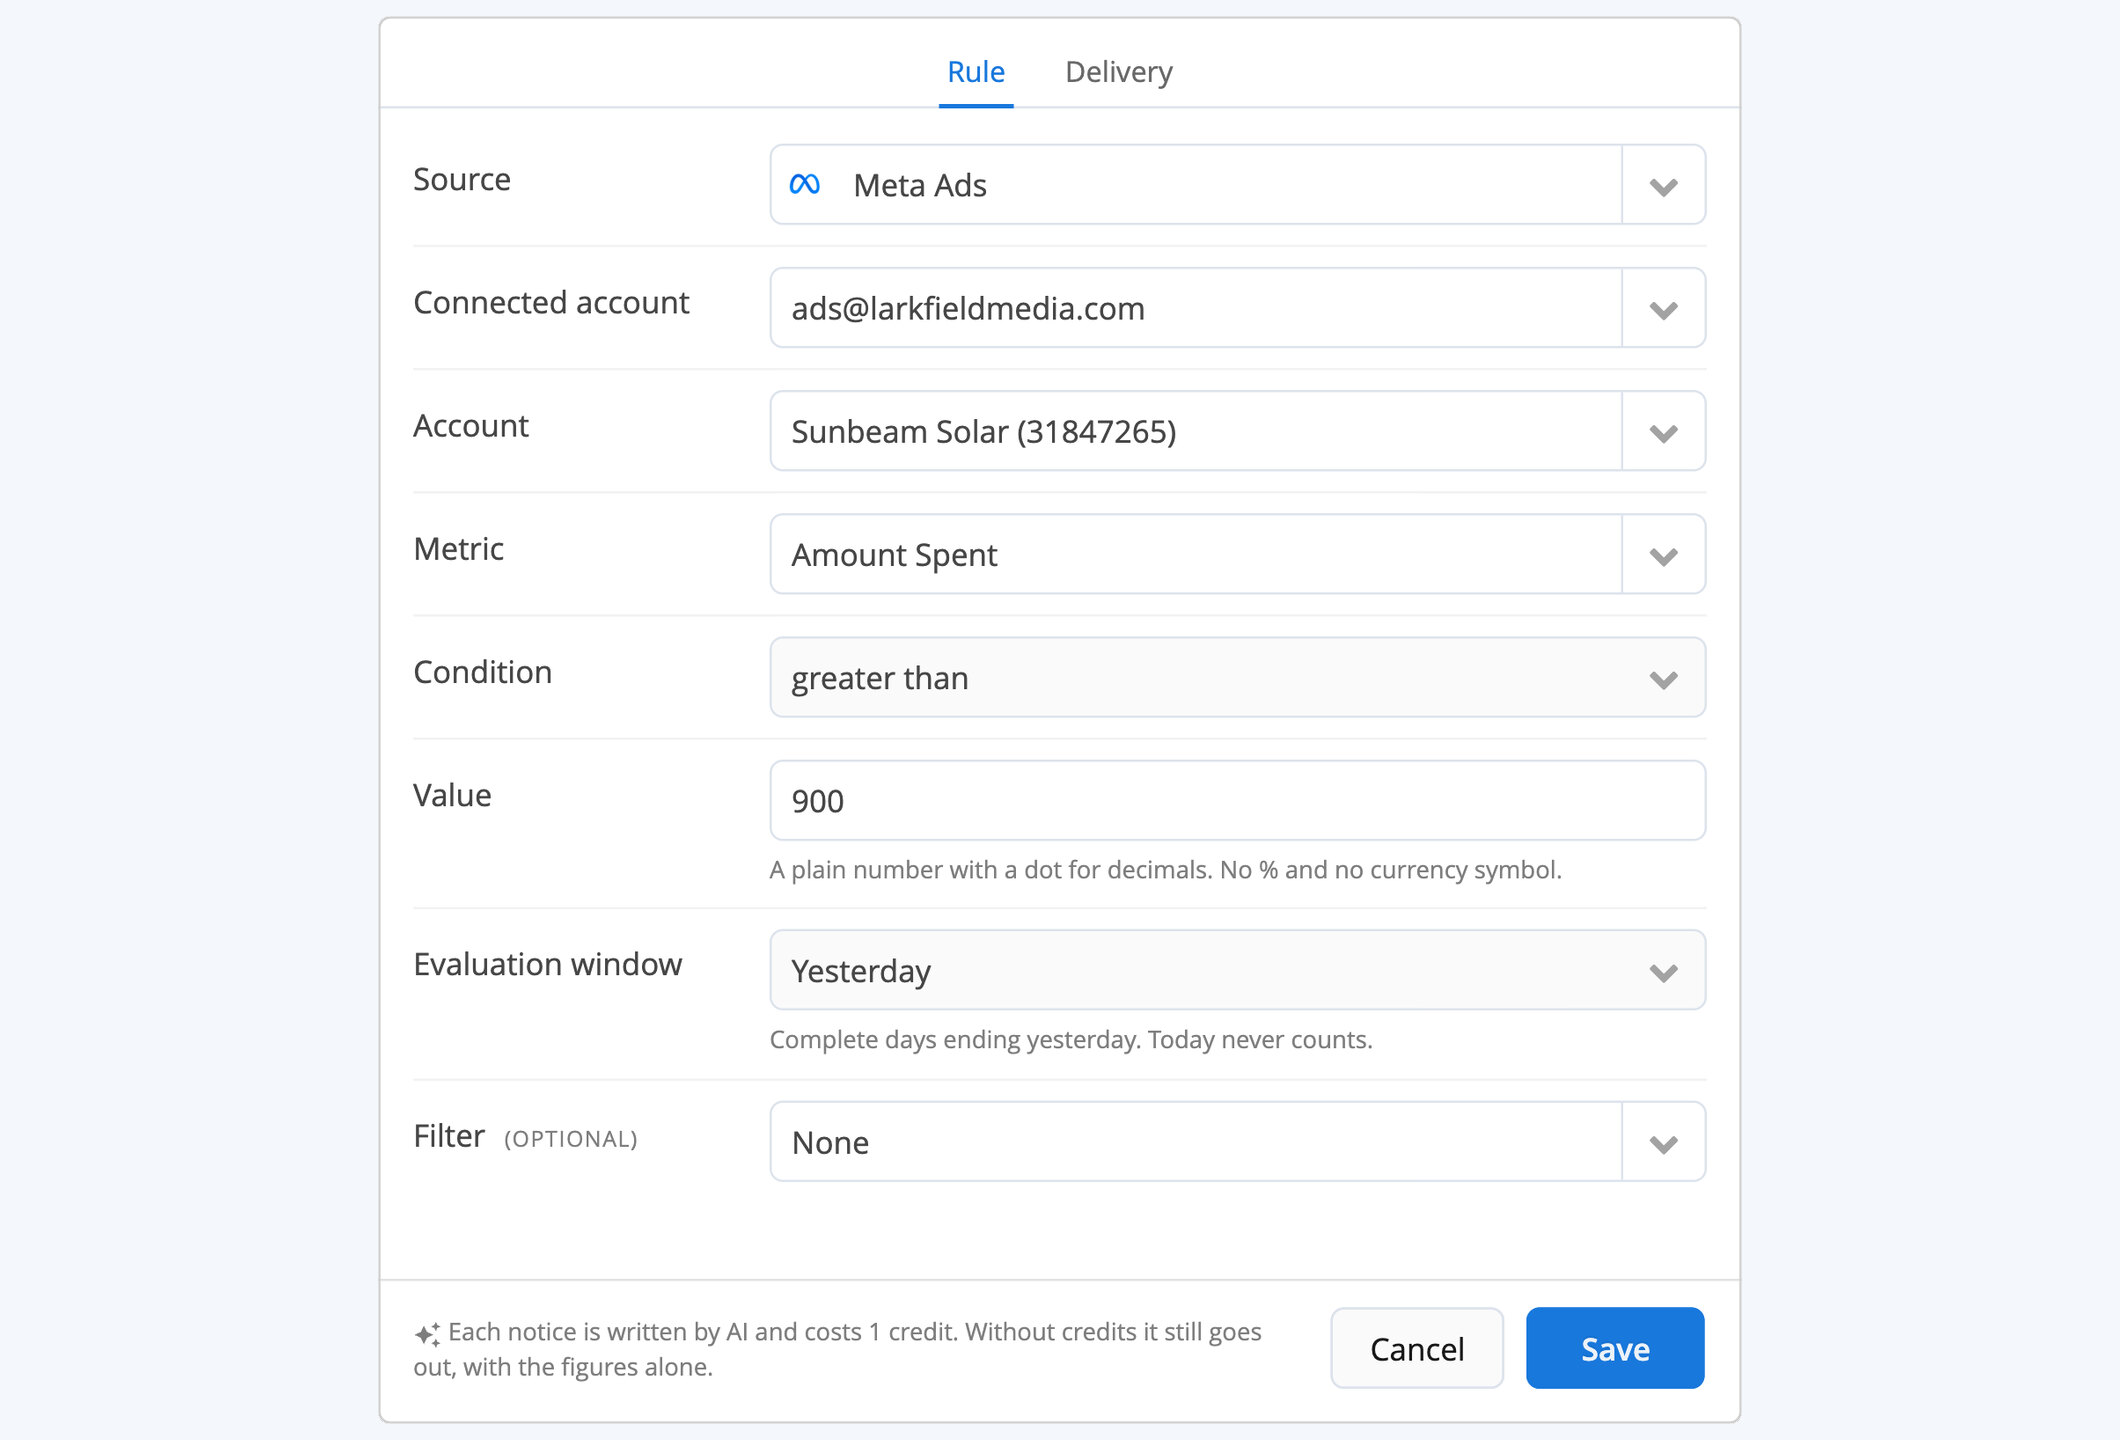Click the 'Connected account' label
The width and height of the screenshot is (2120, 1440).
pyautogui.click(x=551, y=302)
